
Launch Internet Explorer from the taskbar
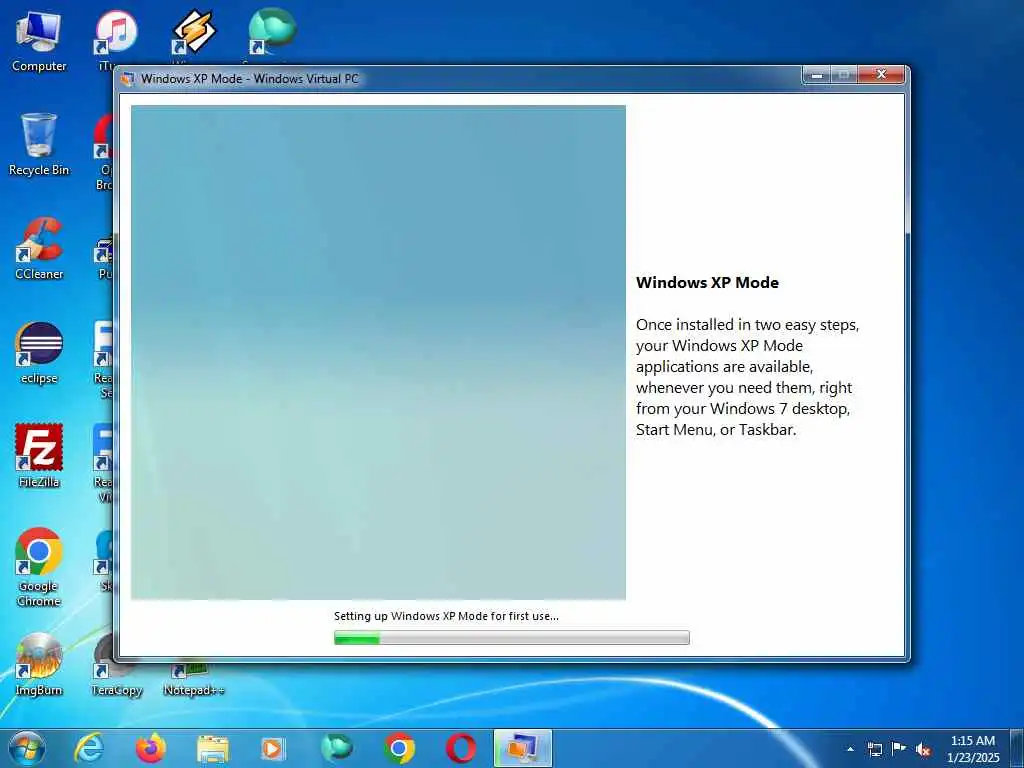pyautogui.click(x=88, y=748)
